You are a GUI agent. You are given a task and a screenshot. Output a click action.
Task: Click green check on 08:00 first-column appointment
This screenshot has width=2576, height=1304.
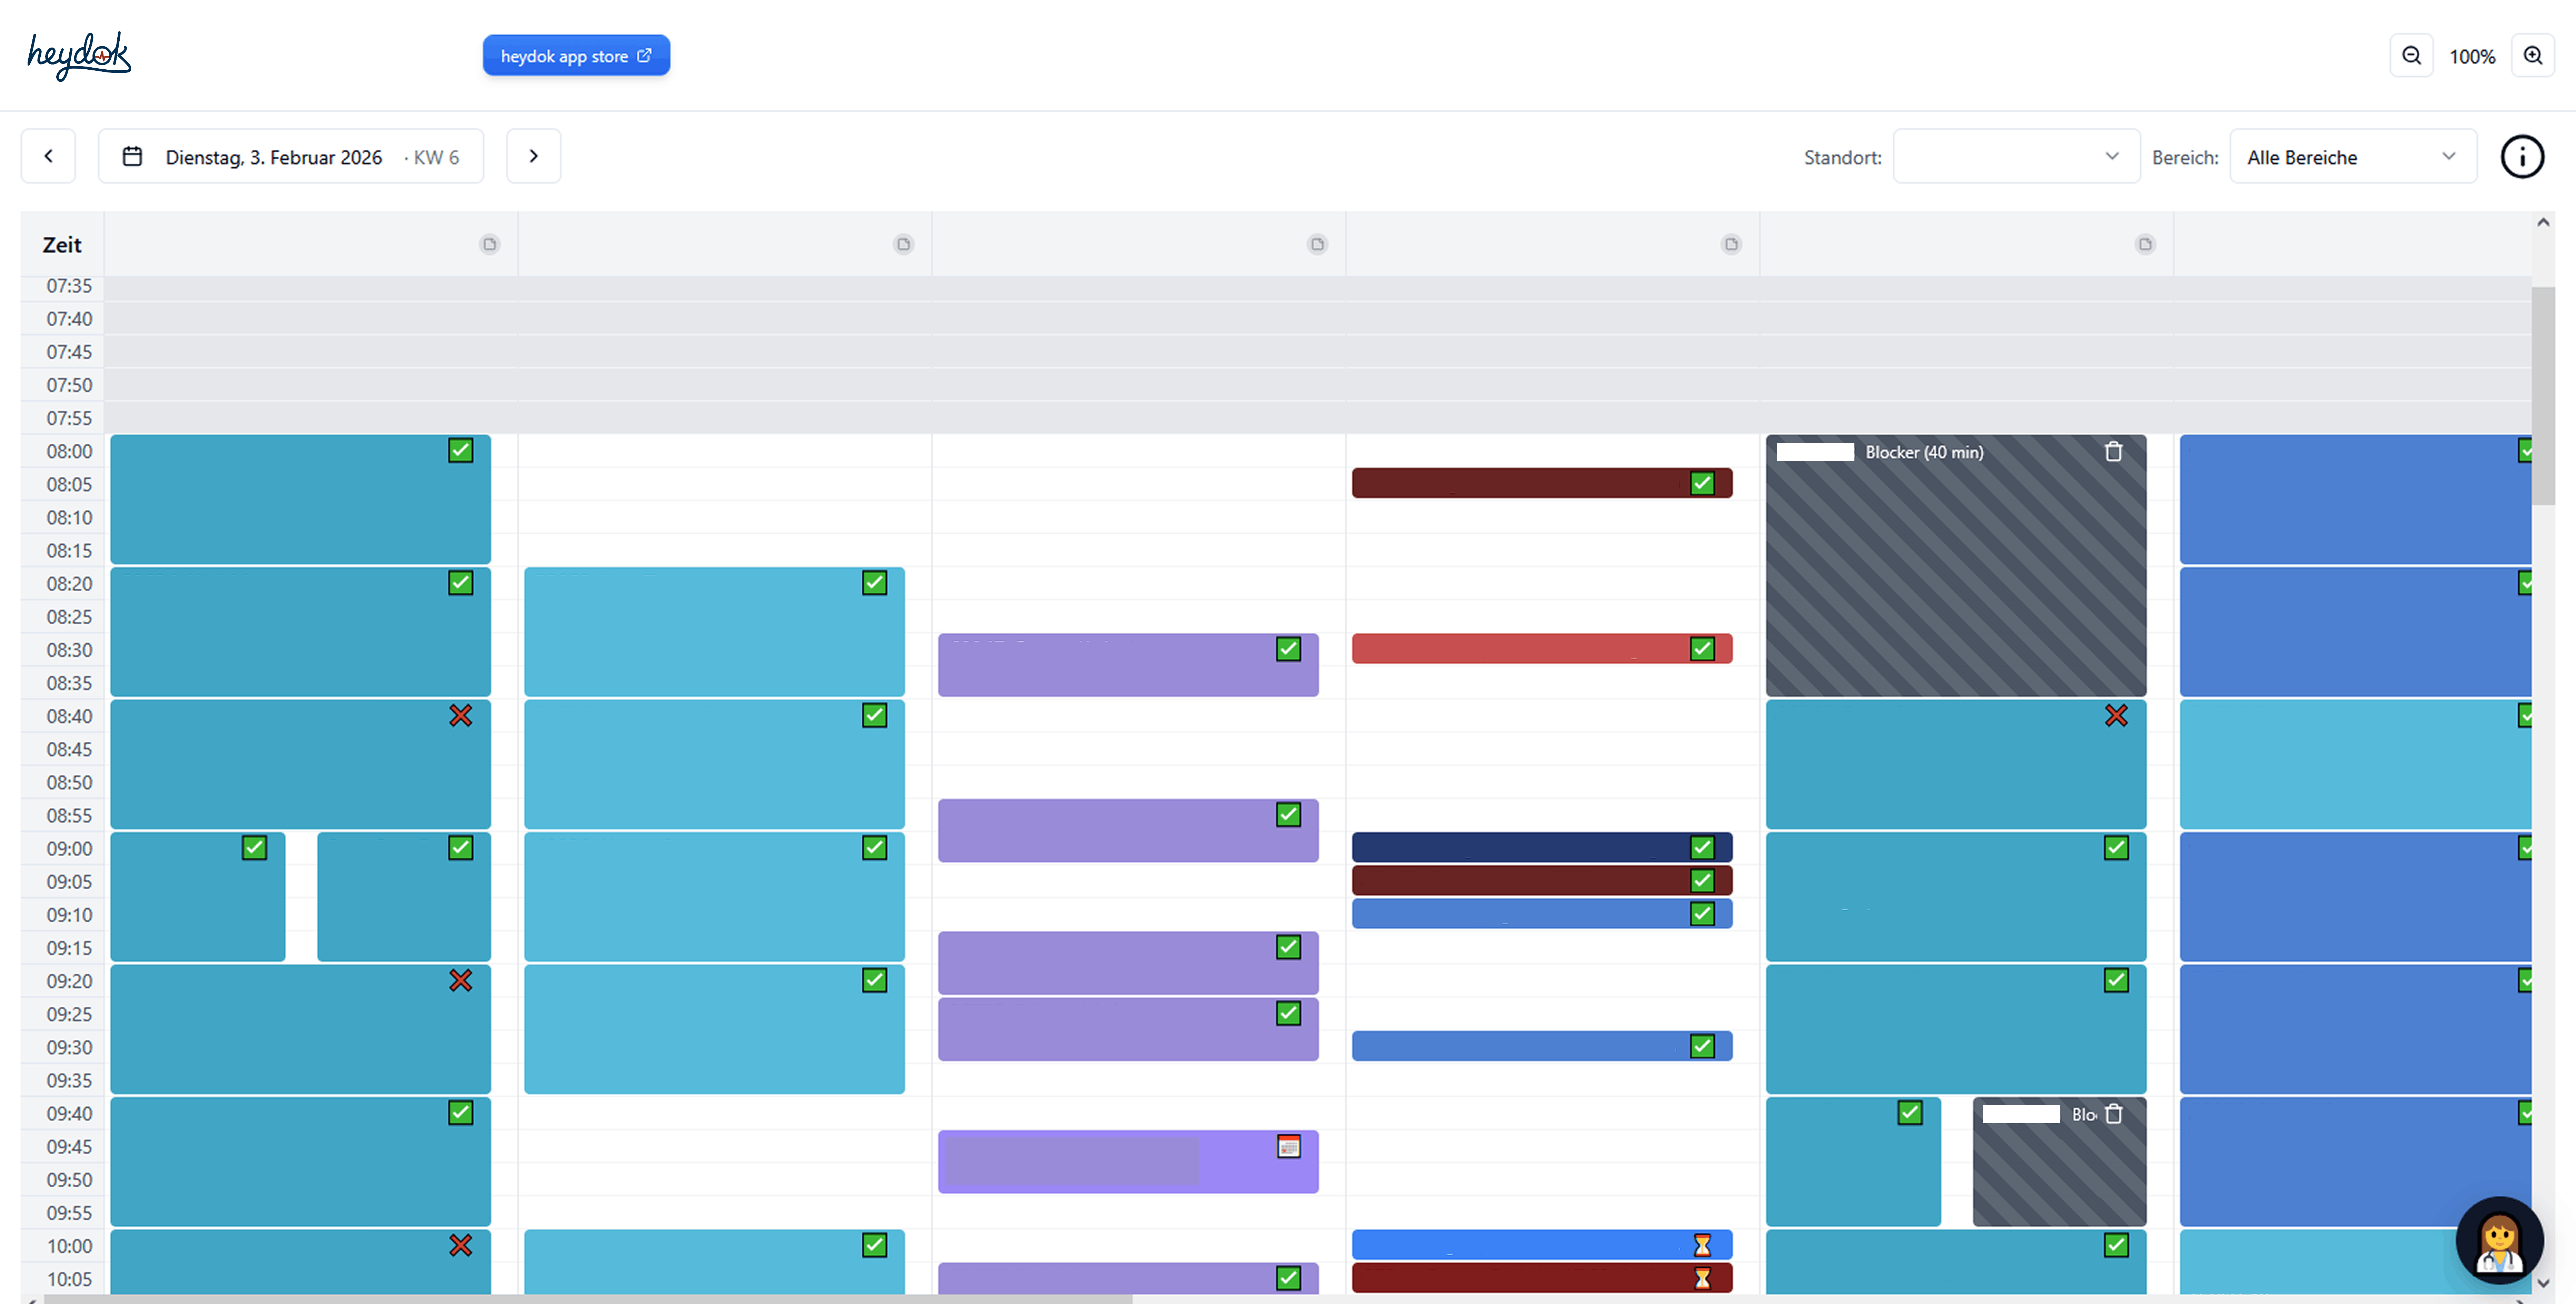click(460, 451)
